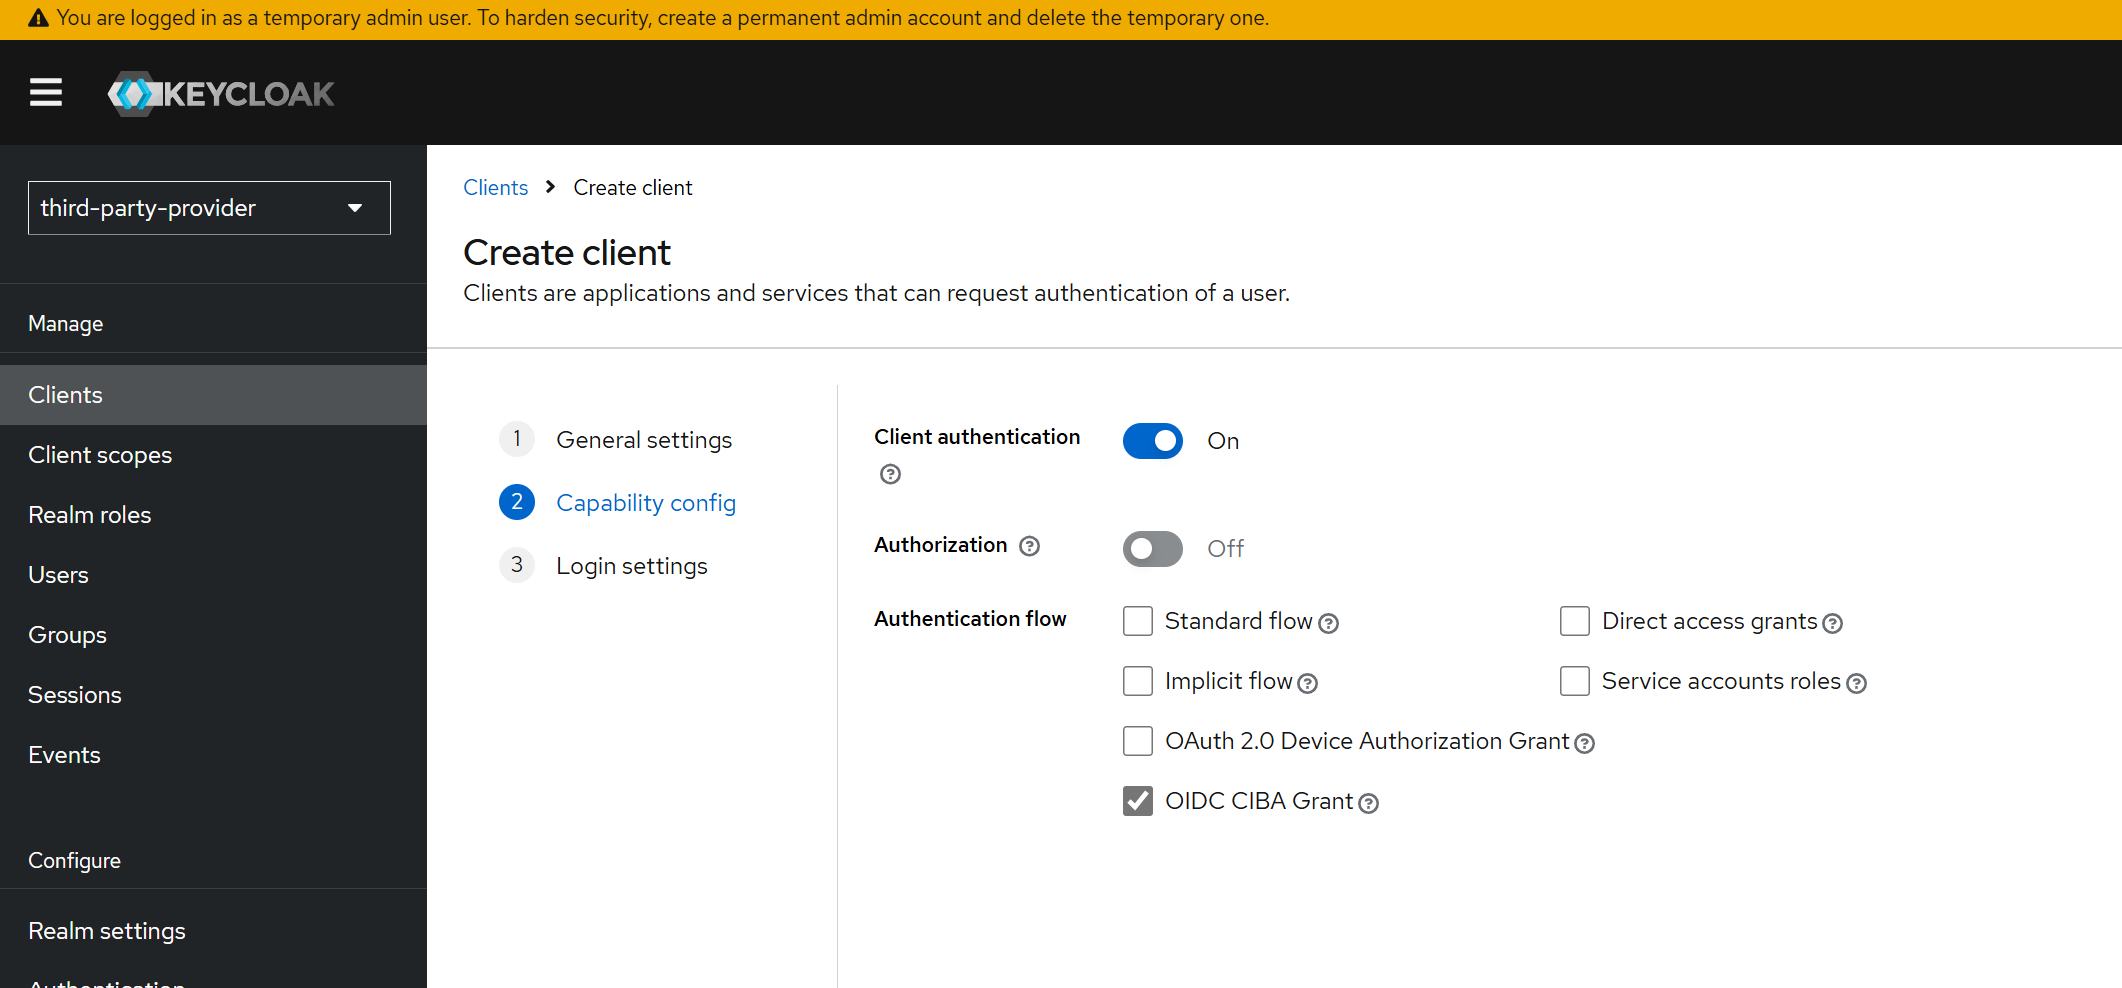Show help for Implicit flow
2122x988 pixels.
[1307, 684]
